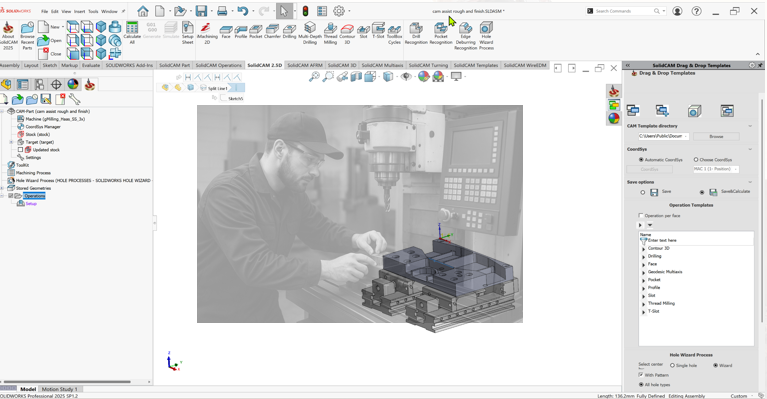
Task: Toggle the Operations folder checkbox
Action: pyautogui.click(x=10, y=196)
